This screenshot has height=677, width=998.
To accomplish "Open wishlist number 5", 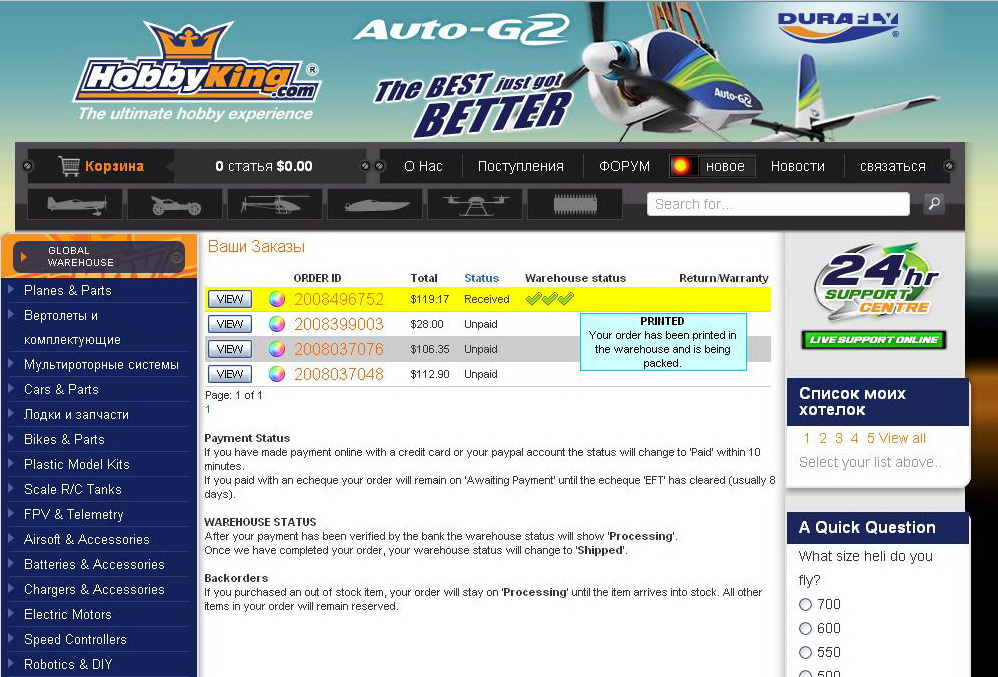I will point(871,438).
